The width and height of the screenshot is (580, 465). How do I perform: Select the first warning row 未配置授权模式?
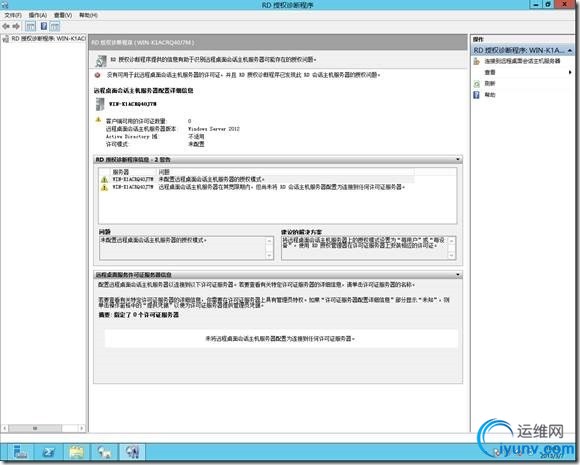[x=257, y=179]
